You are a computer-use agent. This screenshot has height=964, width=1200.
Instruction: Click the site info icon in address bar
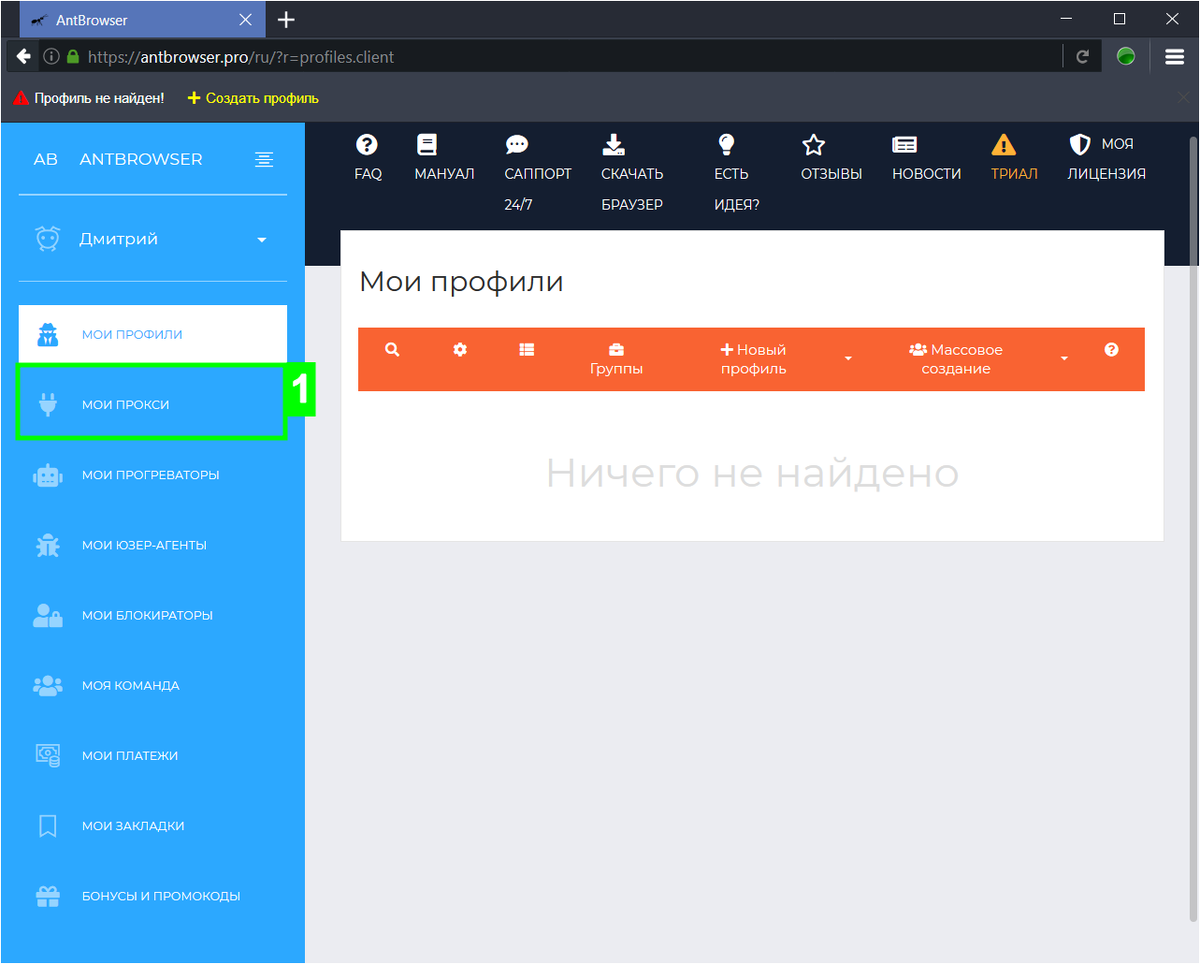tap(51, 57)
